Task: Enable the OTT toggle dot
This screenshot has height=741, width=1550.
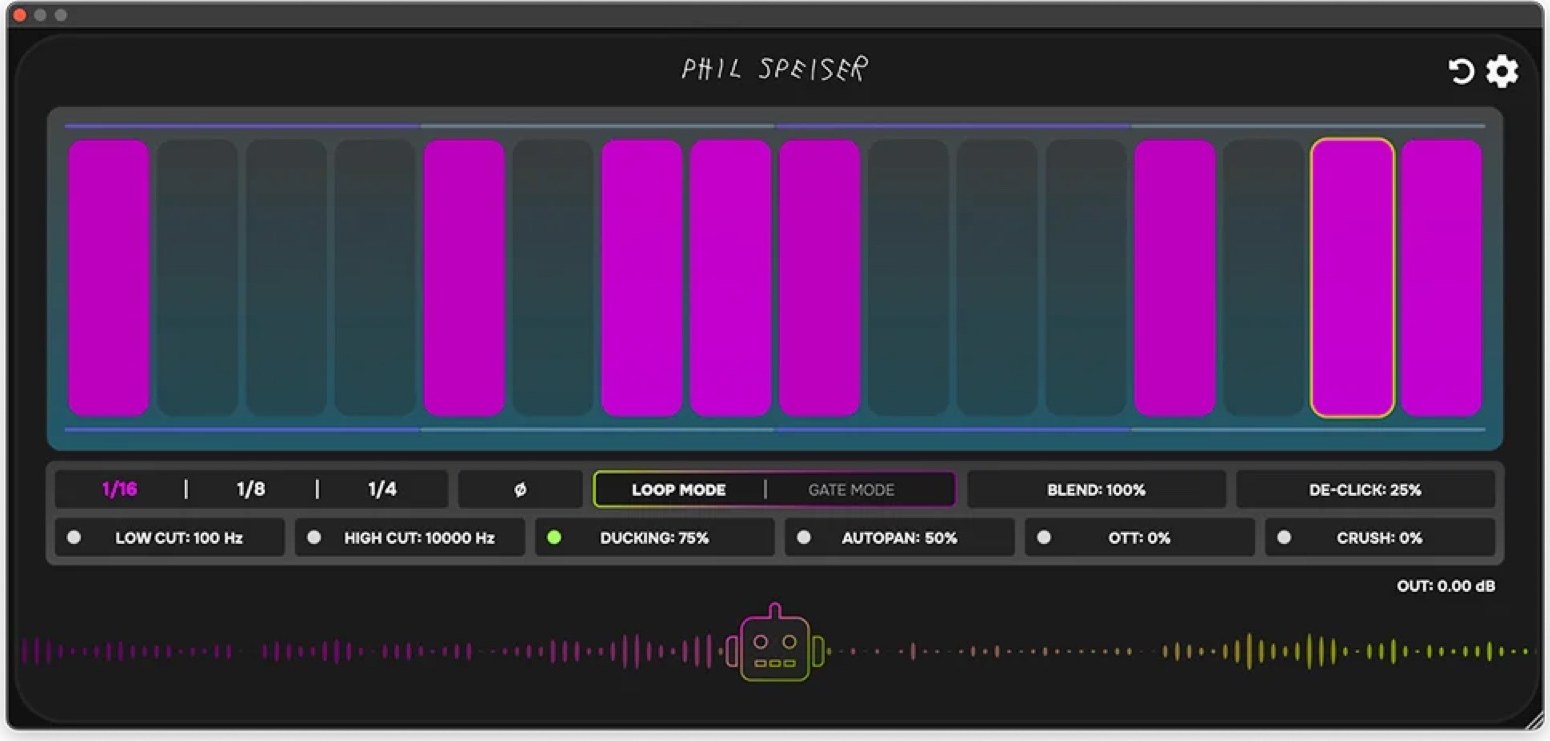Action: 1044,538
